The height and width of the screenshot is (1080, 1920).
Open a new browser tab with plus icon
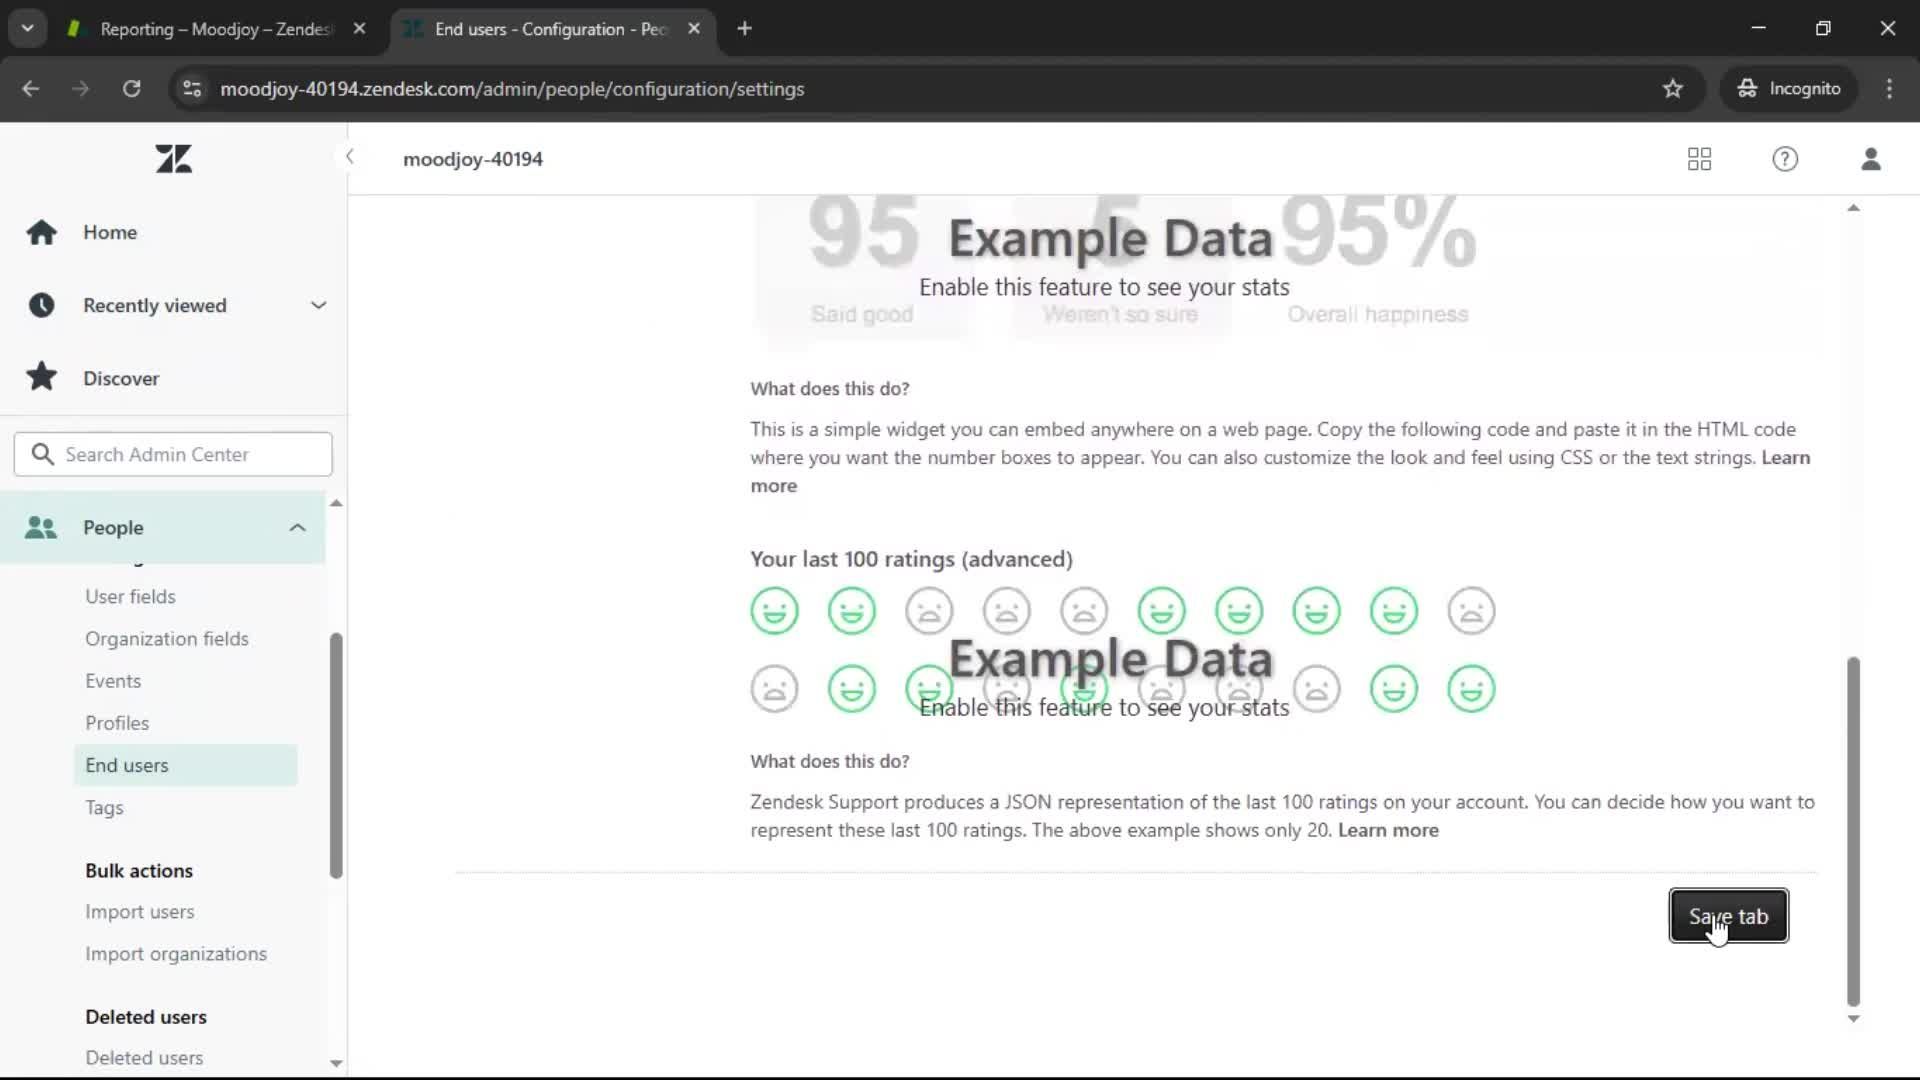pos(744,29)
